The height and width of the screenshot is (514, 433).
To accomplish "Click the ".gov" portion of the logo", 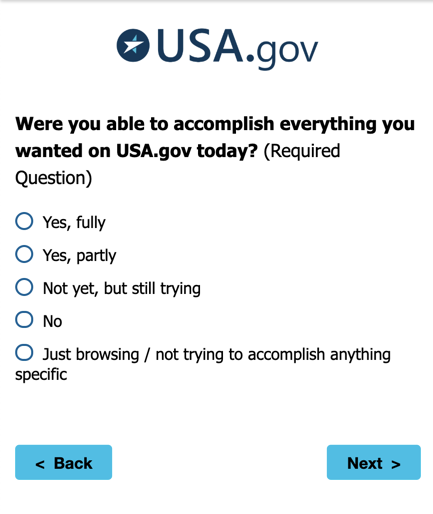I will (x=282, y=53).
